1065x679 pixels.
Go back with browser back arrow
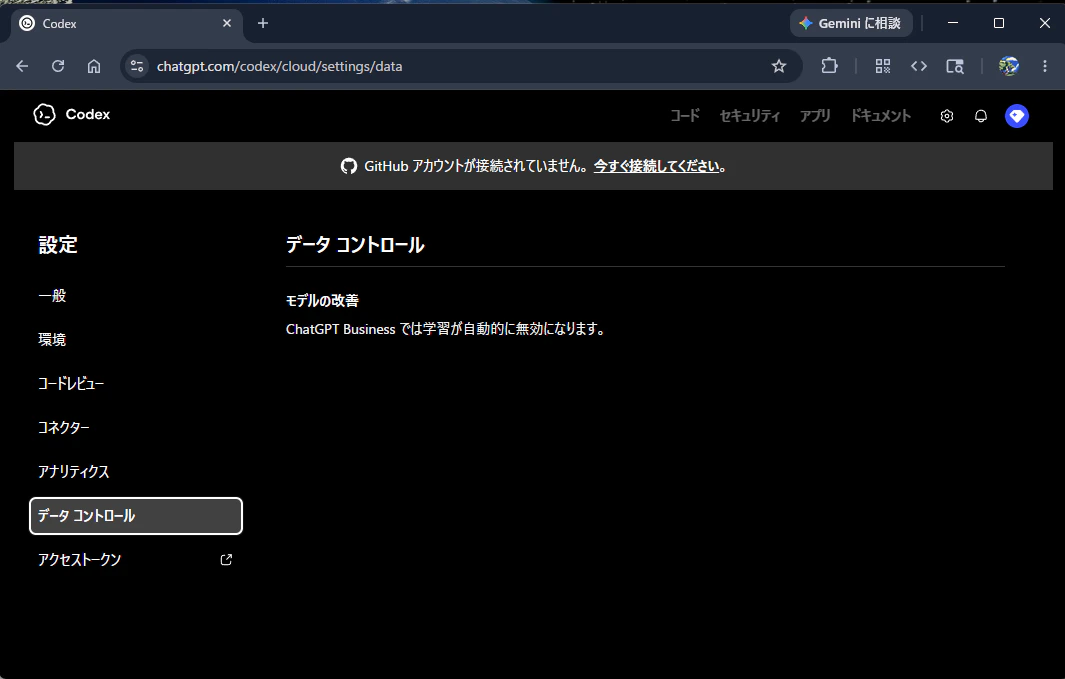coord(22,66)
